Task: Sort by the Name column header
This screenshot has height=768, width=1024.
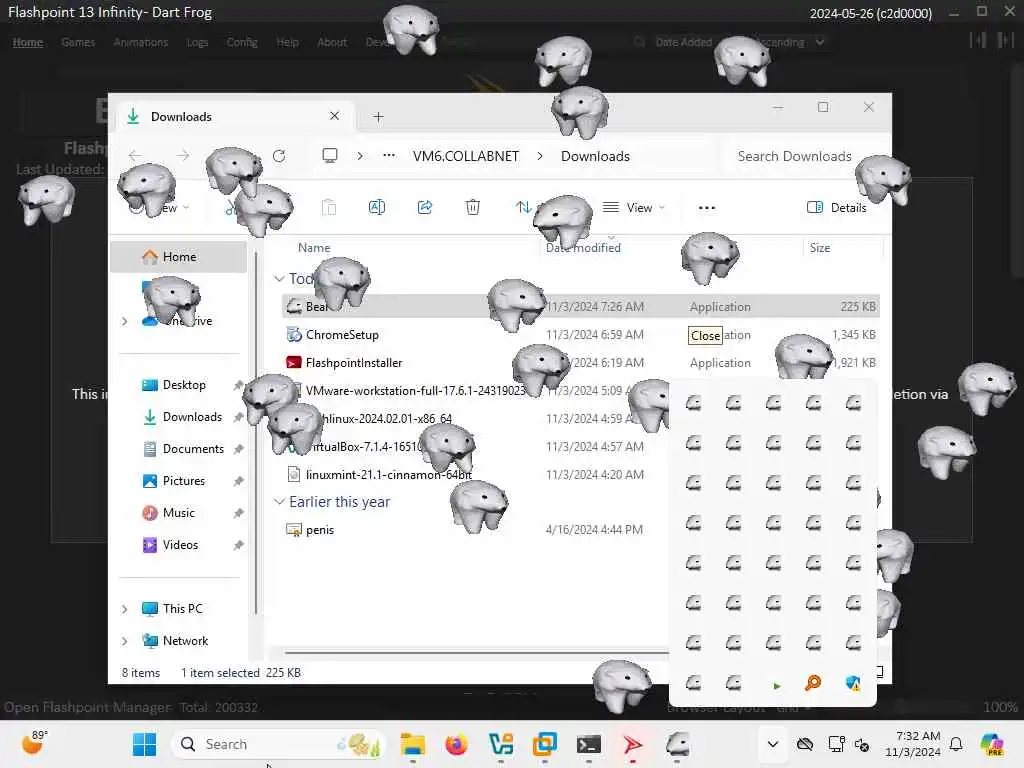Action: [313, 248]
